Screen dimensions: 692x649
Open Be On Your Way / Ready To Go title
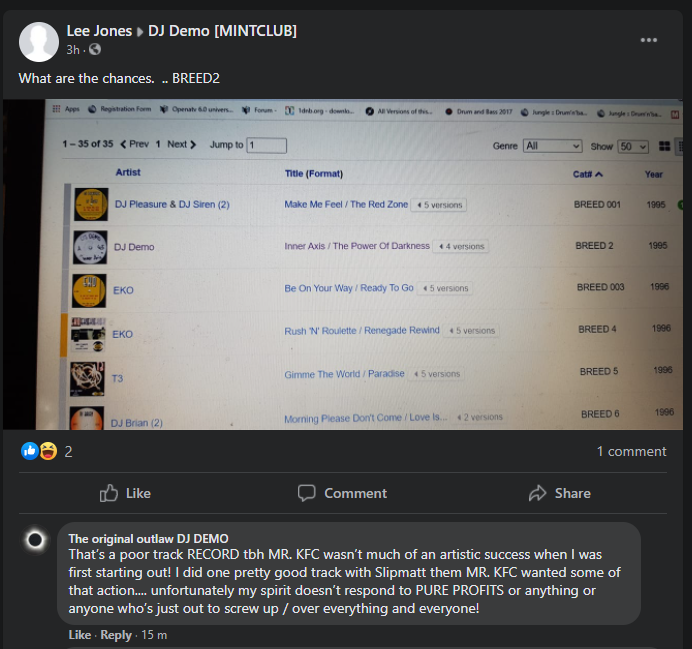pyautogui.click(x=349, y=288)
